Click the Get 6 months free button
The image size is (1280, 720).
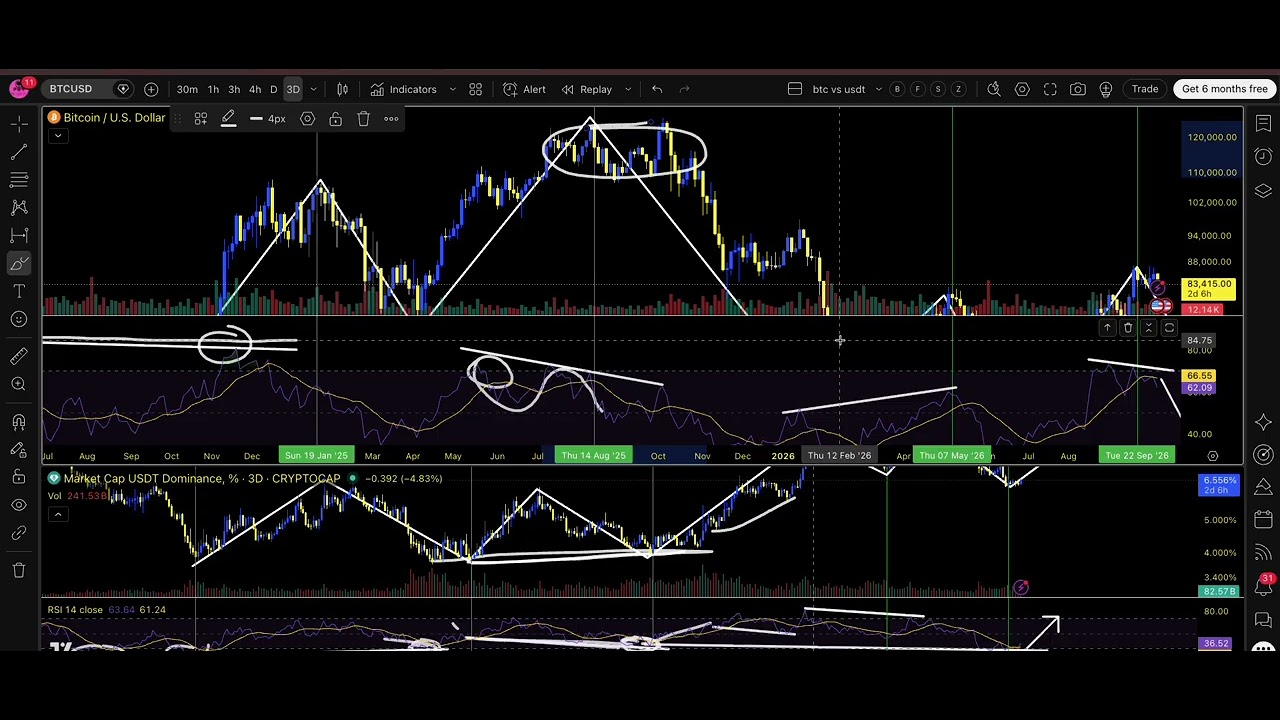[1224, 89]
